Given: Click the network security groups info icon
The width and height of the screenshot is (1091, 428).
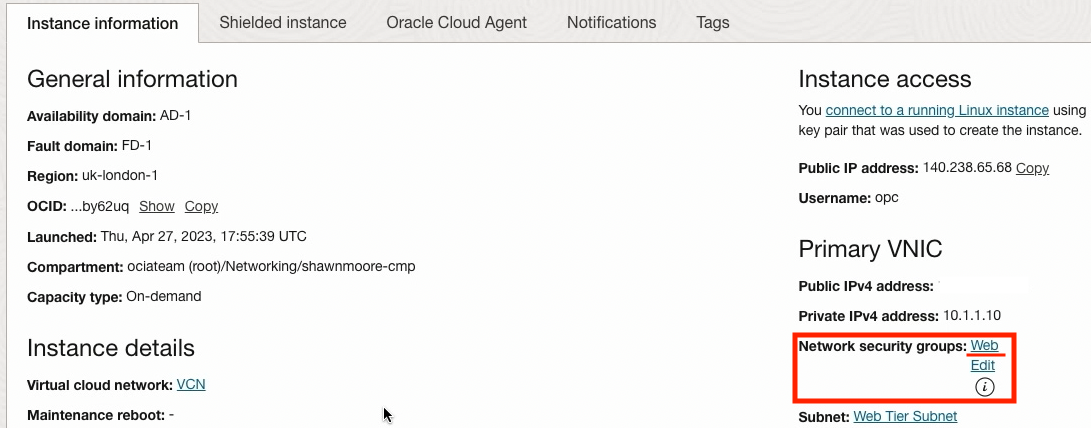Looking at the screenshot, I should pyautogui.click(x=984, y=387).
